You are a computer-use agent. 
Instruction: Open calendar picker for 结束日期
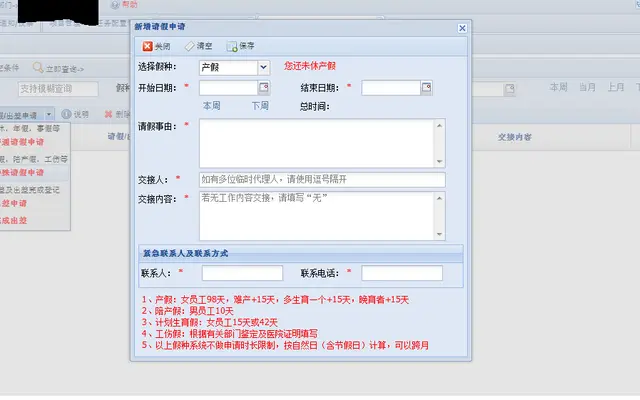coord(426,88)
